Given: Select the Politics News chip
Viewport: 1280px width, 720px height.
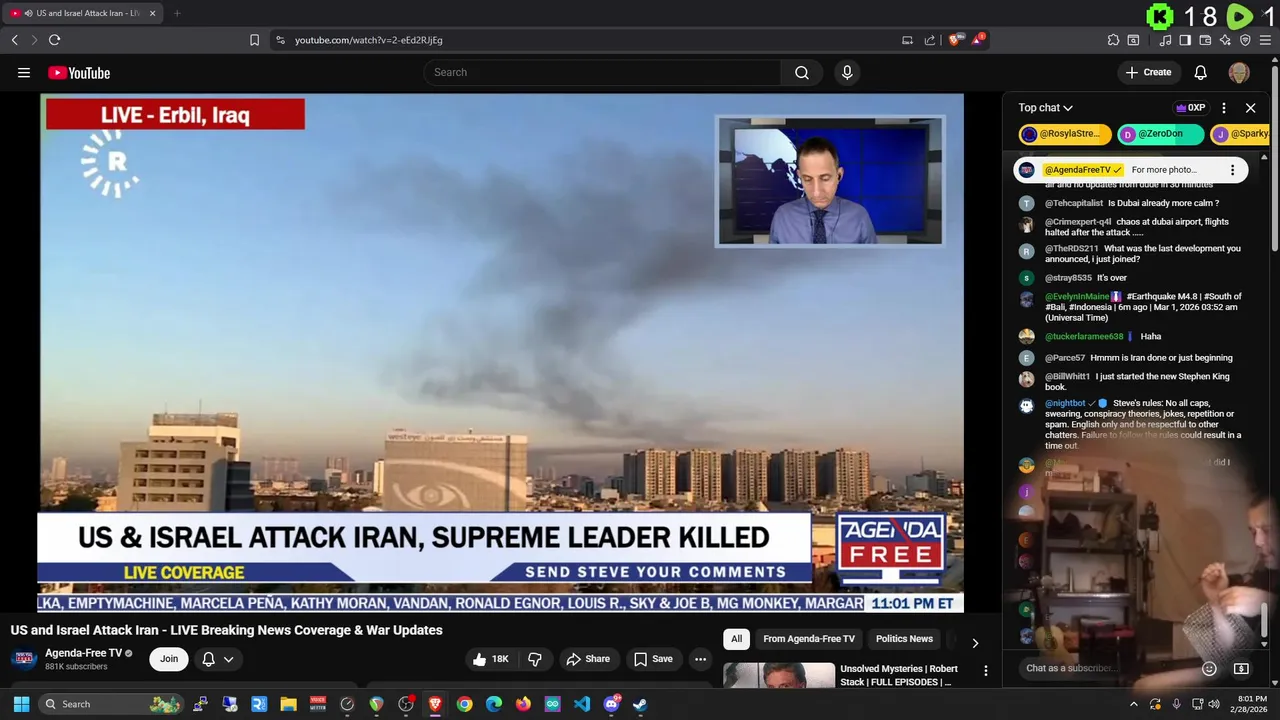Looking at the screenshot, I should pos(904,639).
